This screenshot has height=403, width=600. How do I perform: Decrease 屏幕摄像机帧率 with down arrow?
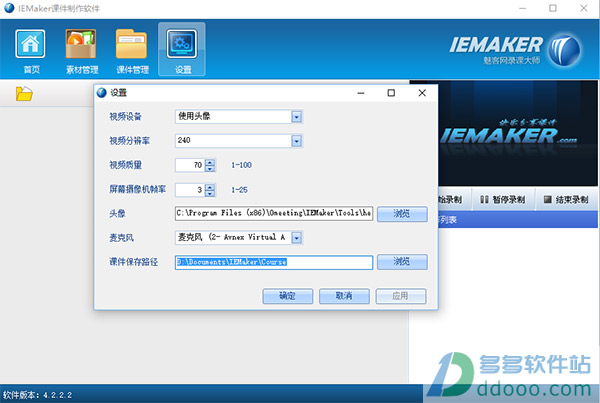(x=210, y=193)
